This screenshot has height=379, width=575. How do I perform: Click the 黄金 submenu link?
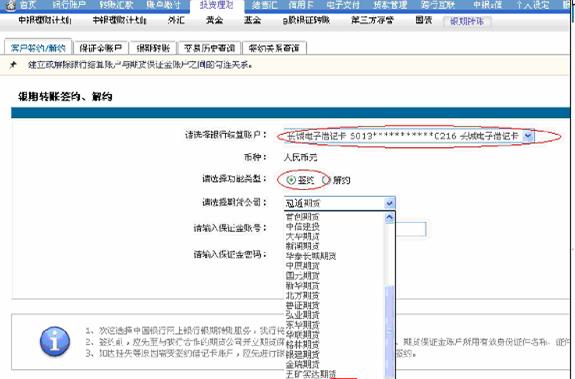click(215, 20)
